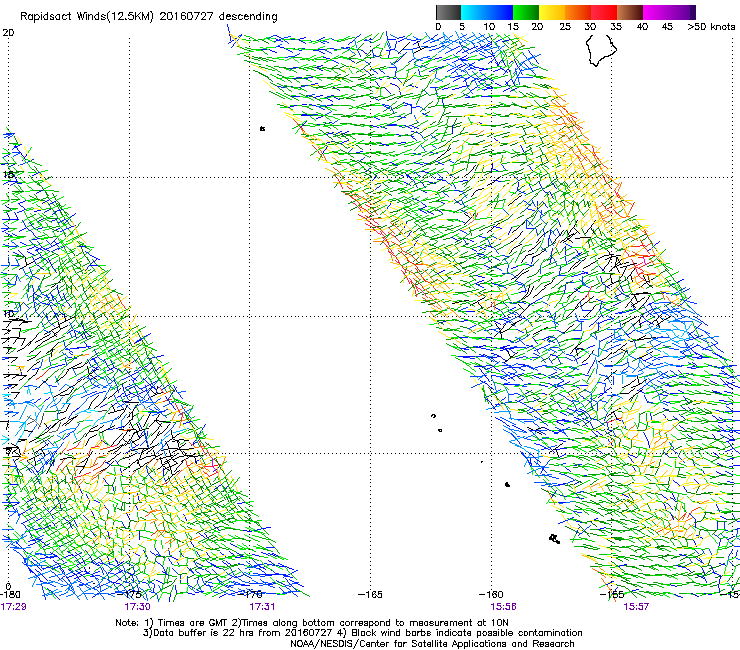Click the '3)Data buffer is 22 hrs' note line
The image size is (740, 650).
pyautogui.click(x=362, y=633)
